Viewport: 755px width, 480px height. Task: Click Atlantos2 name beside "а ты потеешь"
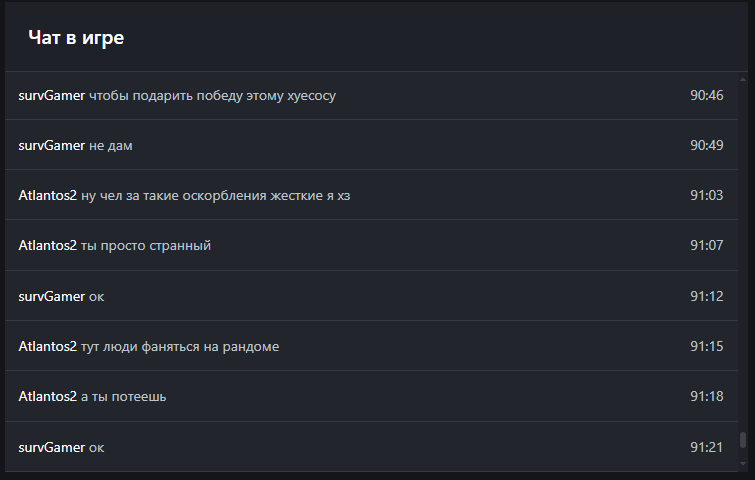click(x=48, y=397)
